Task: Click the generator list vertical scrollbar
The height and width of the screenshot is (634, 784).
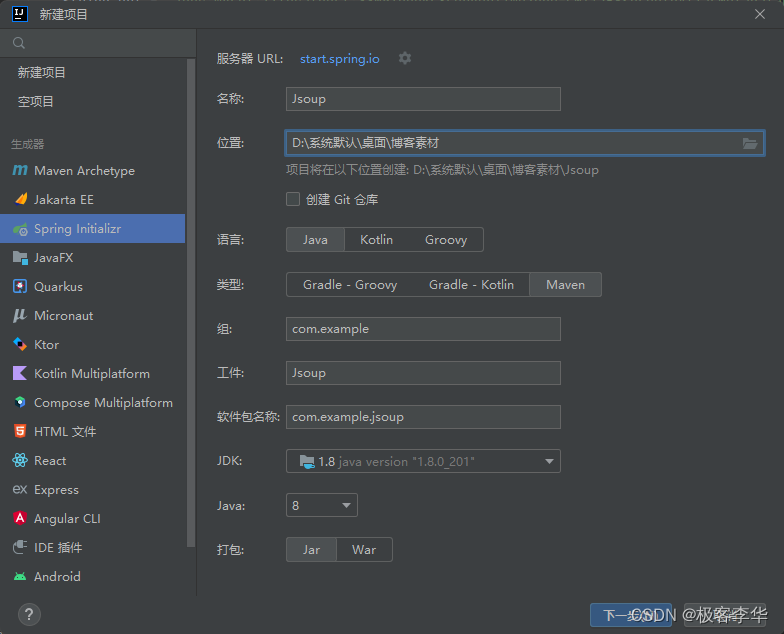Action: (x=190, y=302)
